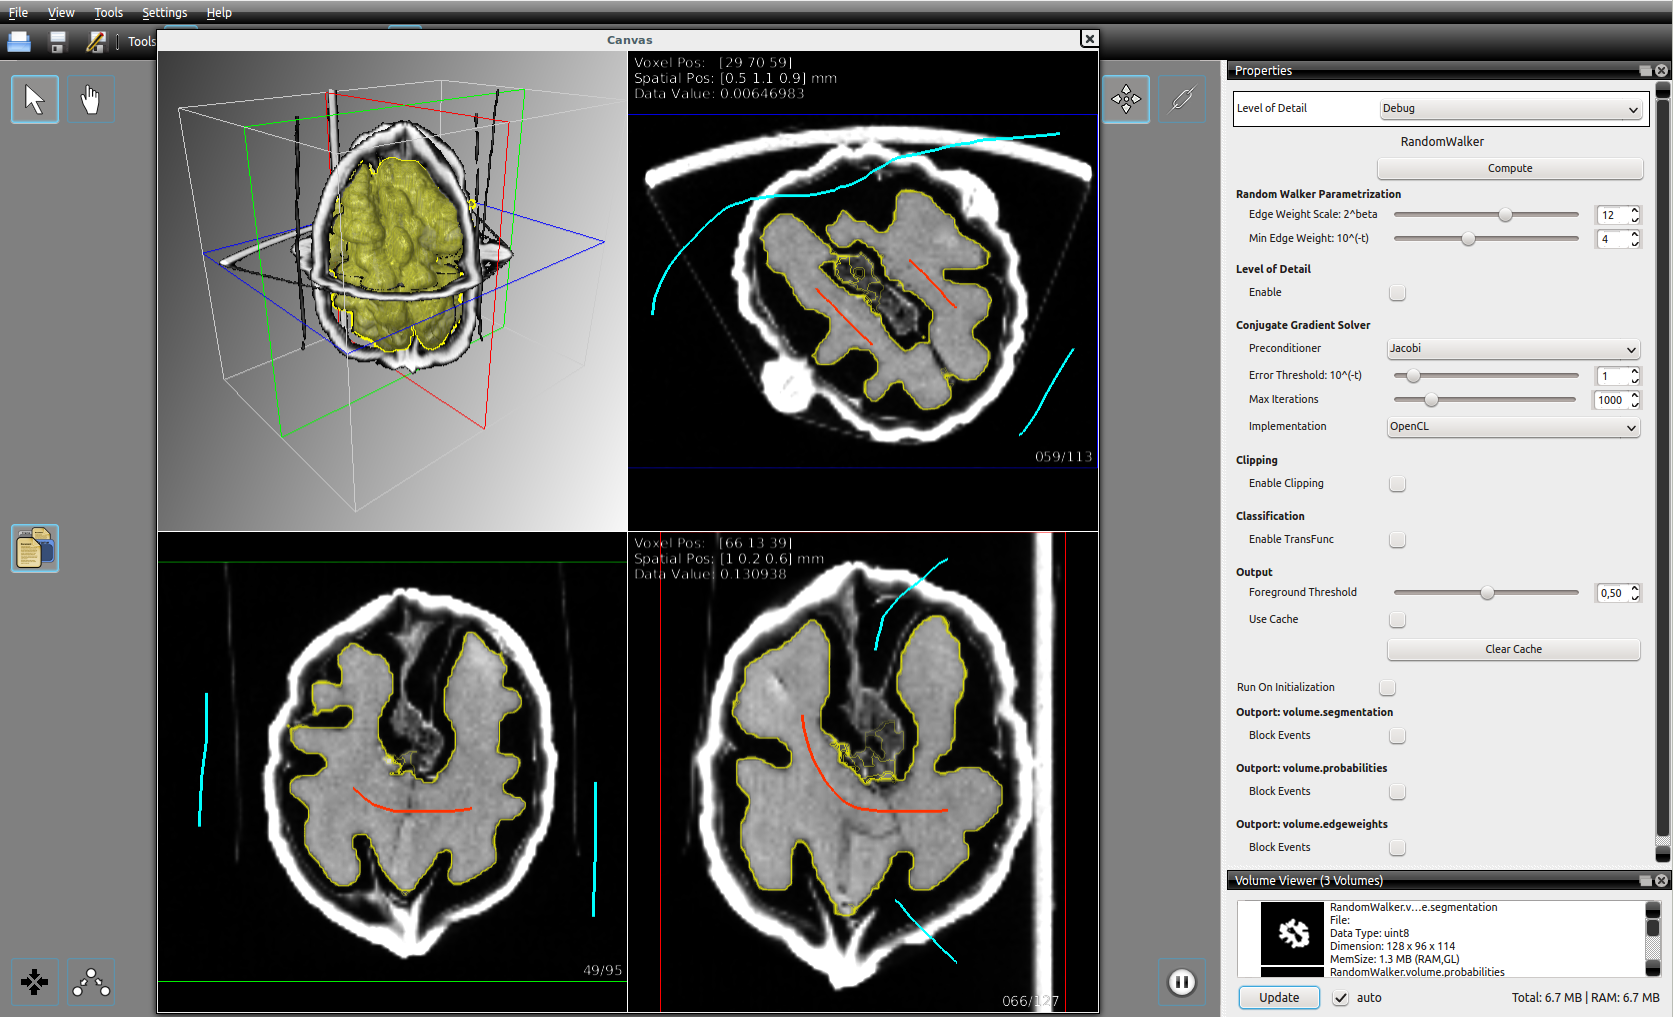Image resolution: width=1673 pixels, height=1017 pixels.
Task: Toggle the Enable Clipping checkbox
Action: [1397, 484]
